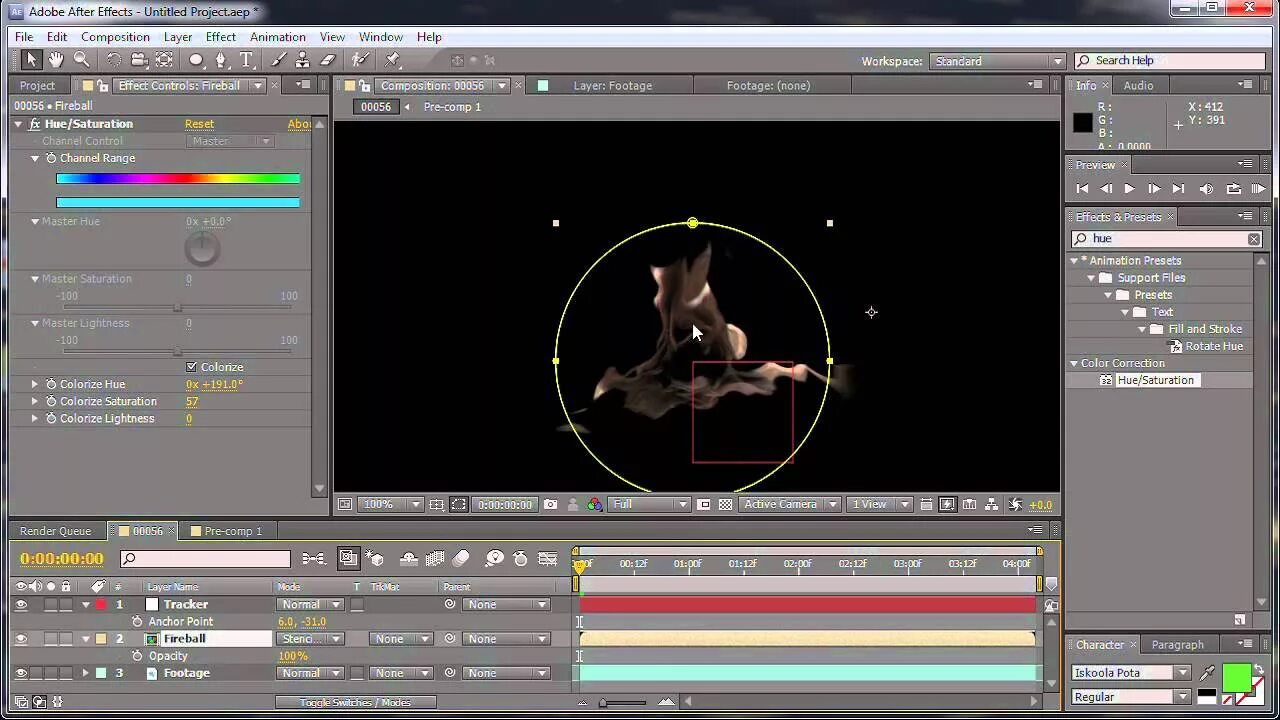Select the Selection arrow tool
This screenshot has width=1280, height=720.
click(x=31, y=60)
